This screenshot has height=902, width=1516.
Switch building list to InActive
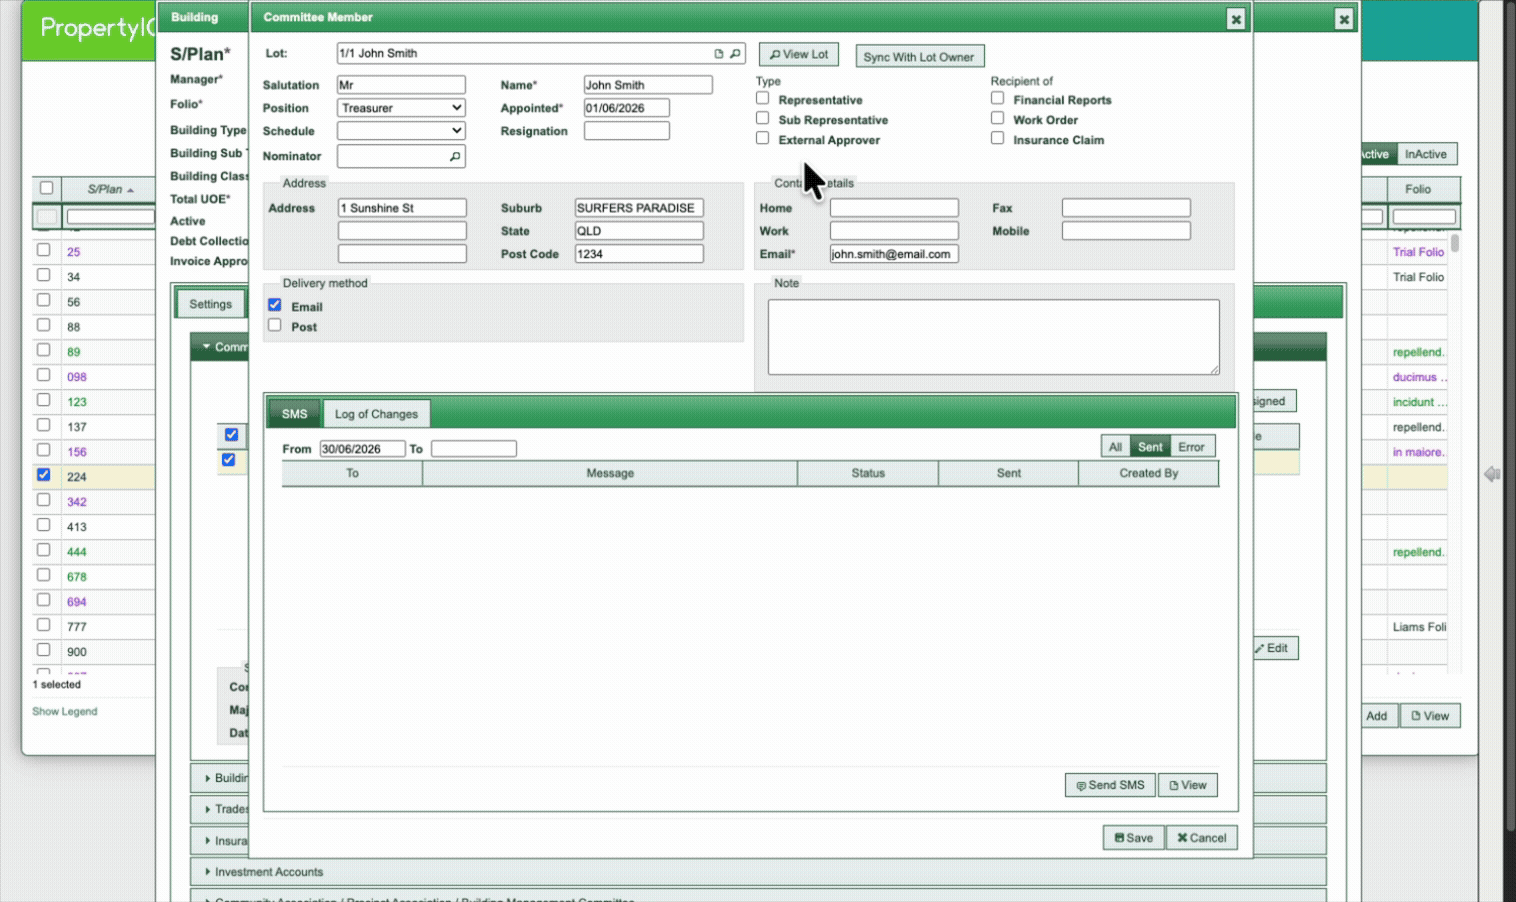click(x=1425, y=154)
